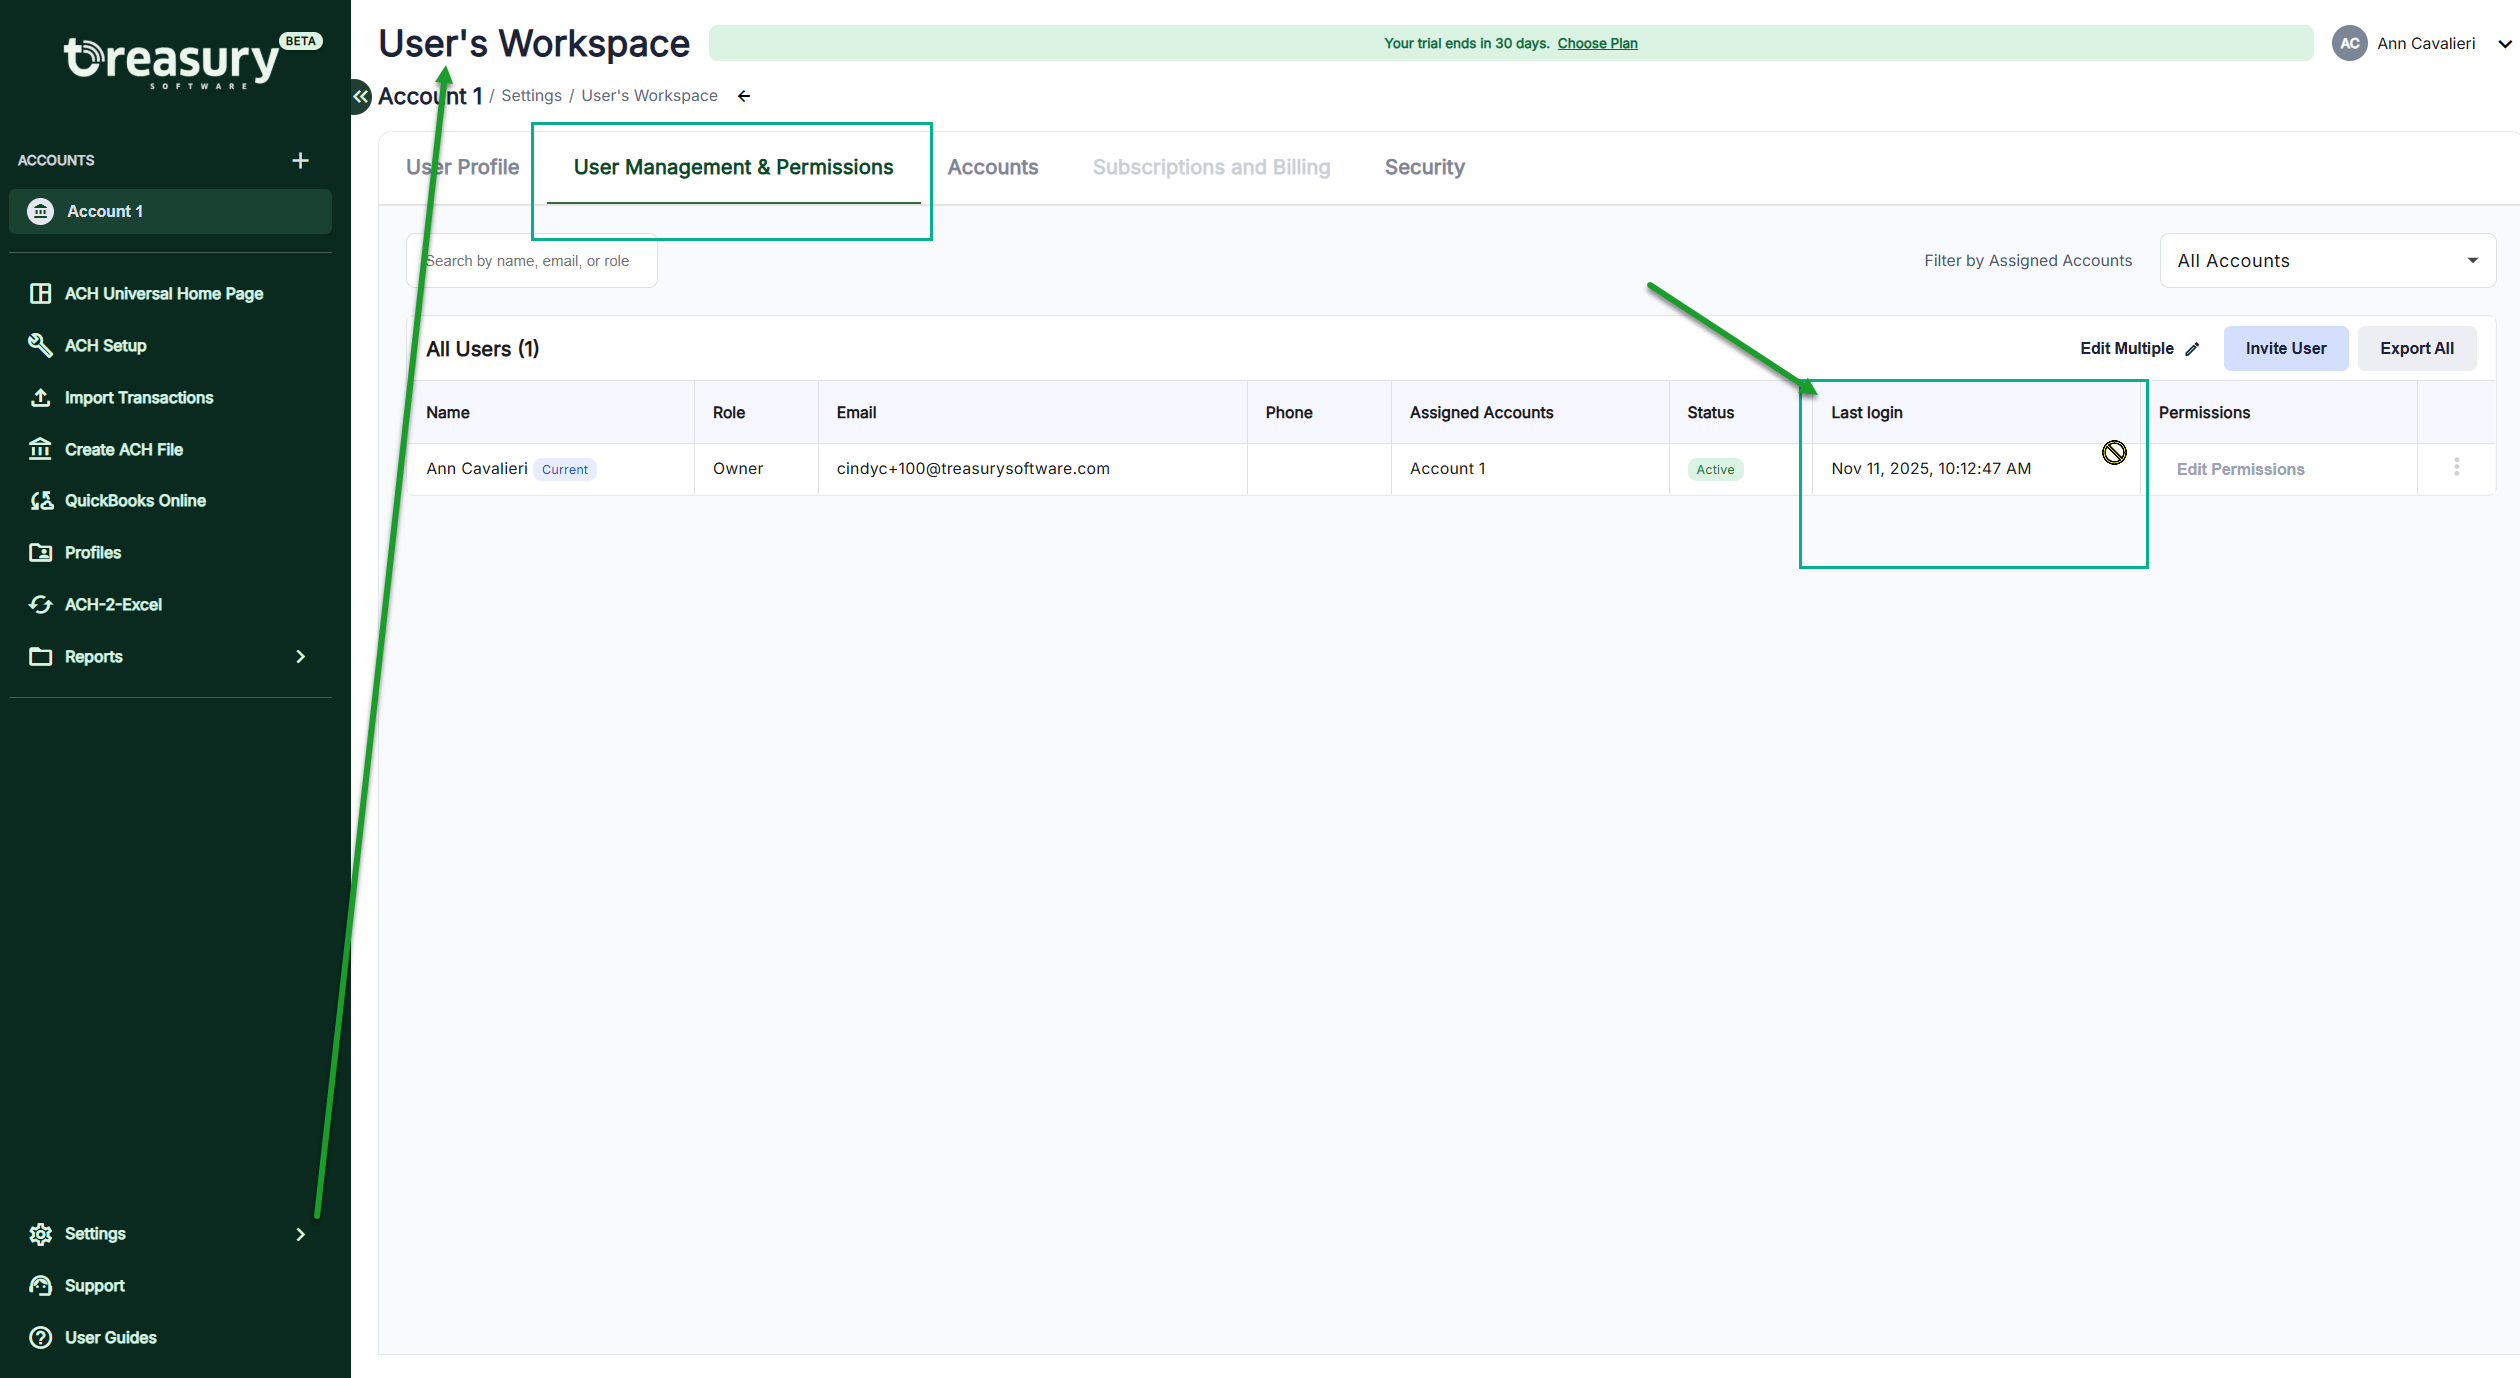This screenshot has width=2520, height=1378.
Task: Expand the Reports submenu
Action: tap(300, 656)
